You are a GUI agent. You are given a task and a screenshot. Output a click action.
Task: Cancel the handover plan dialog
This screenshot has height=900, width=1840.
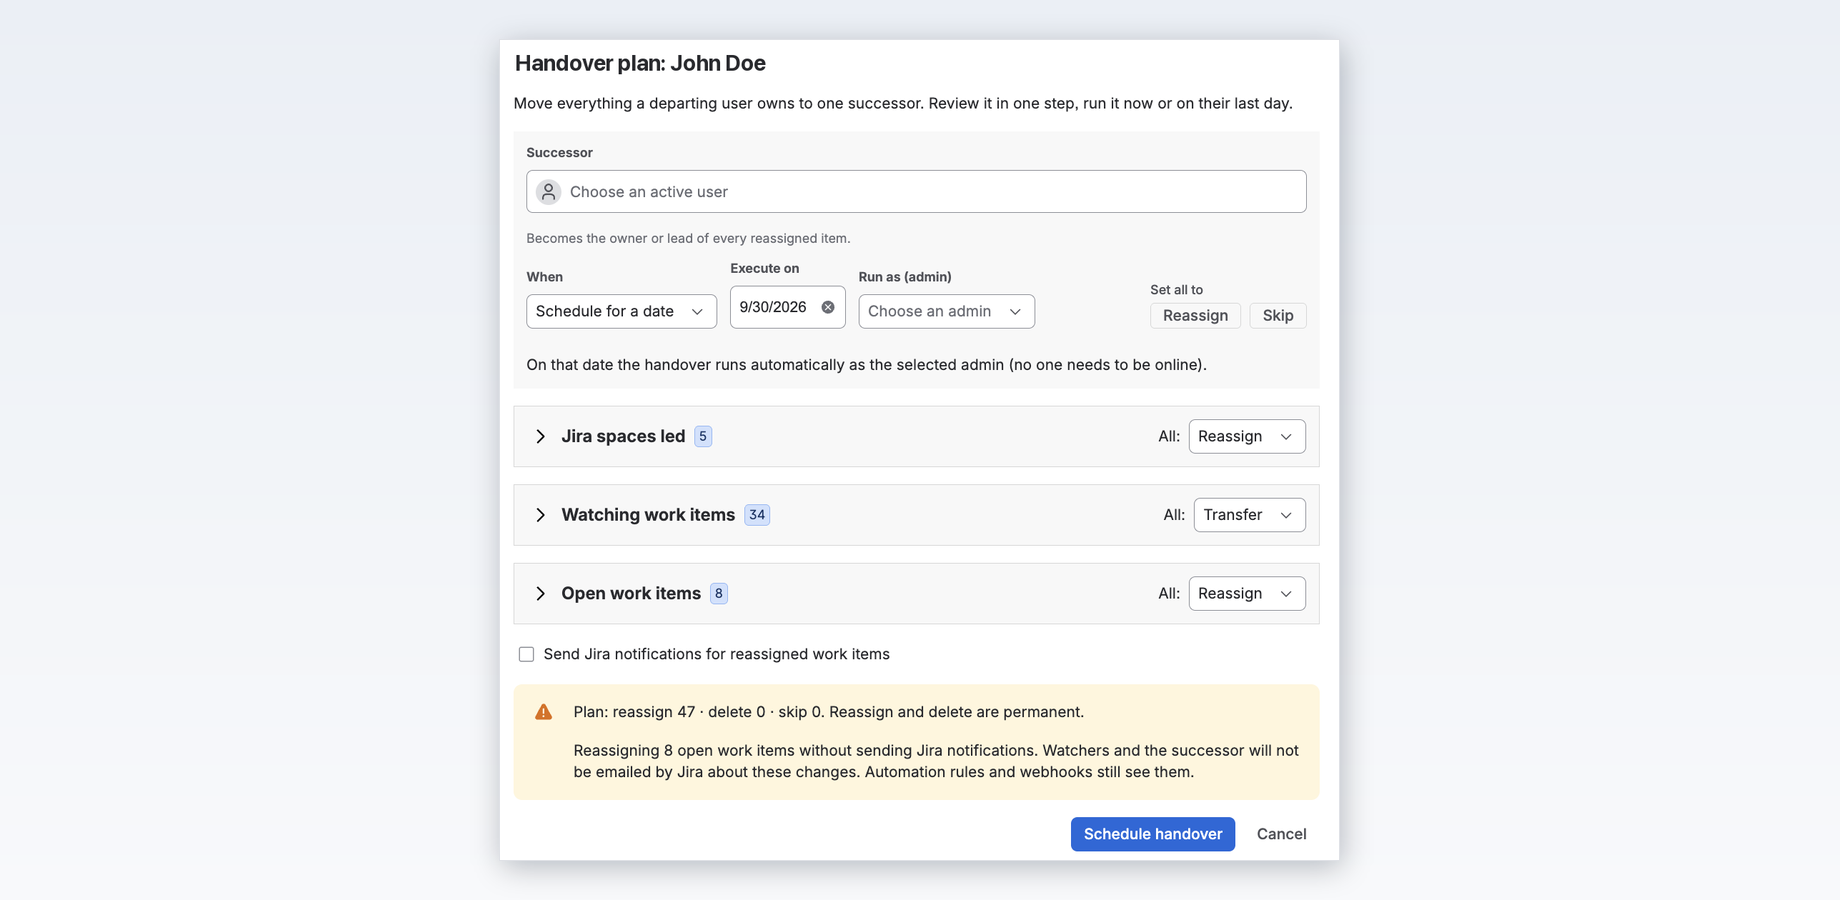point(1281,834)
